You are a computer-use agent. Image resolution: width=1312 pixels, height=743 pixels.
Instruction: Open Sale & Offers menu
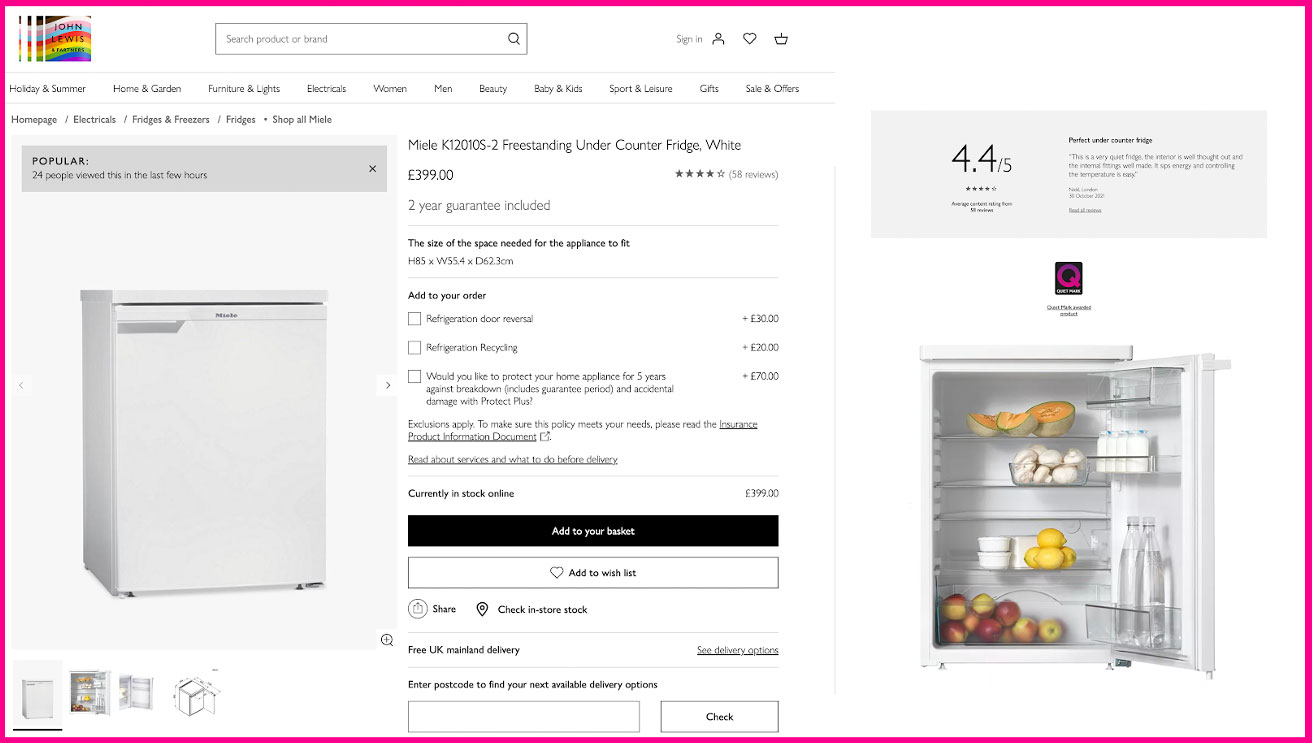click(x=772, y=89)
